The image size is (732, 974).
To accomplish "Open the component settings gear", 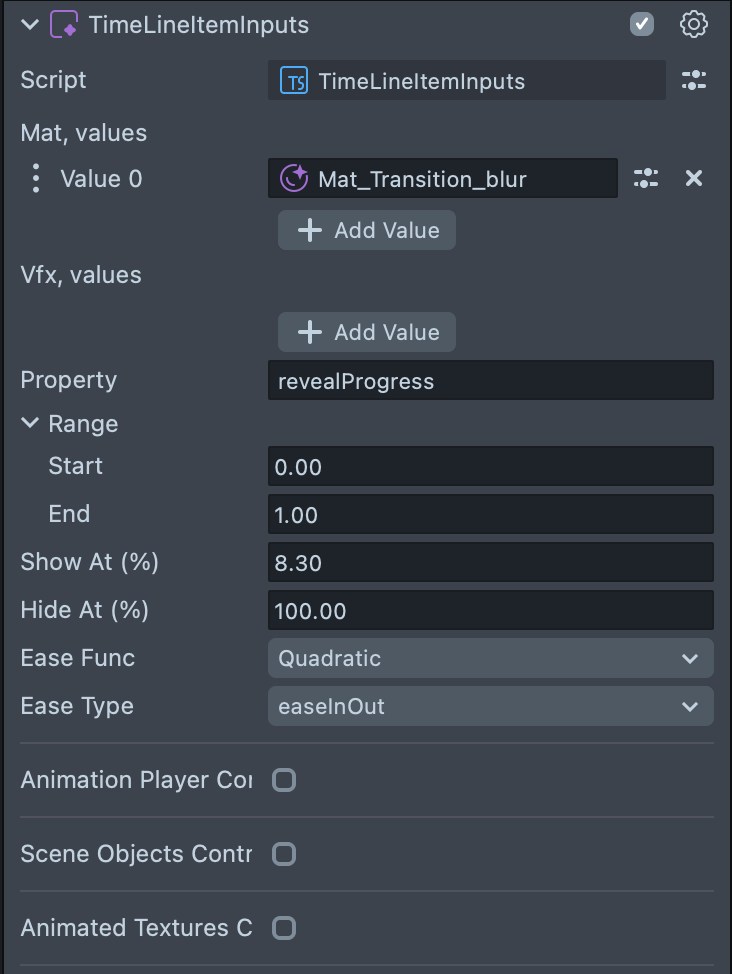I will (693, 25).
